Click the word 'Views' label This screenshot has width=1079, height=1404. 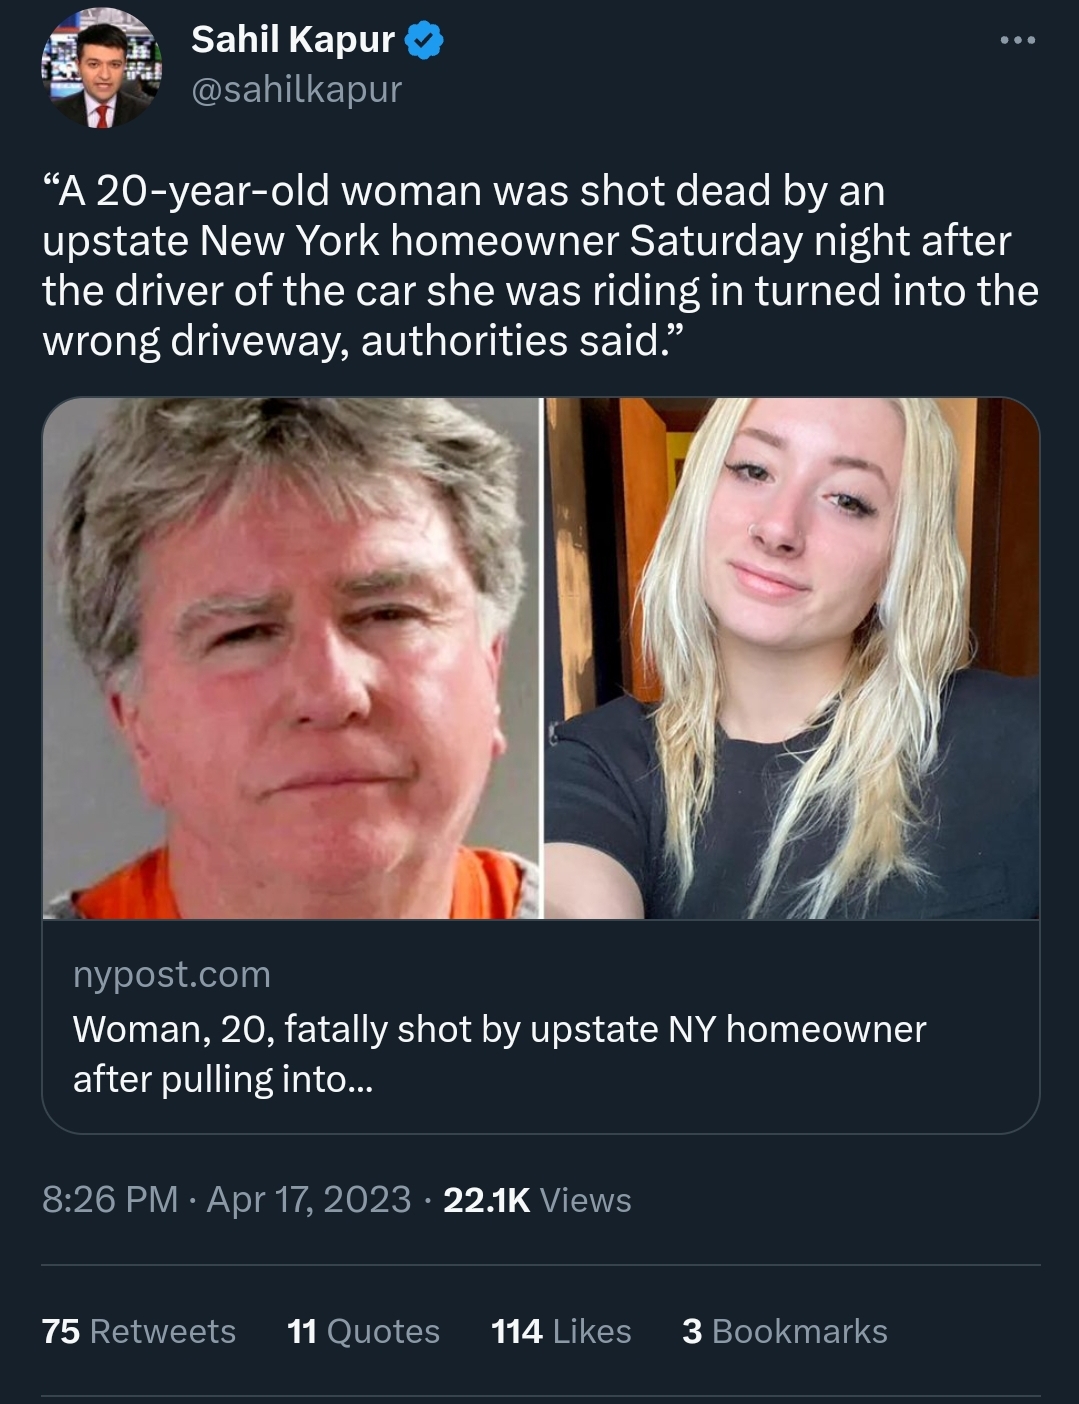pos(585,1199)
